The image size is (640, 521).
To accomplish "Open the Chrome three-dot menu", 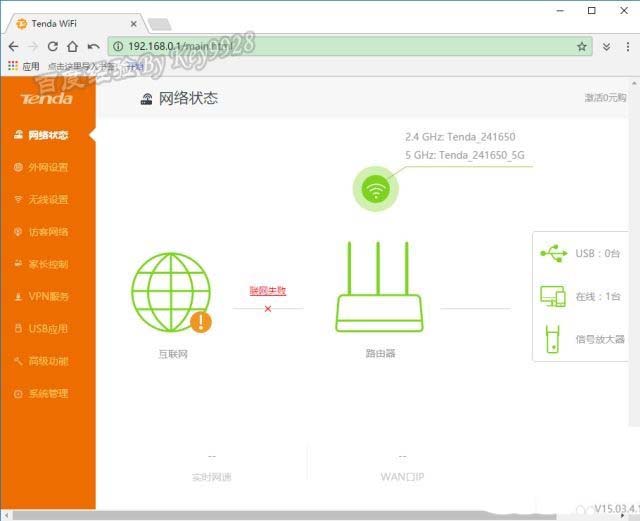I will pos(626,46).
